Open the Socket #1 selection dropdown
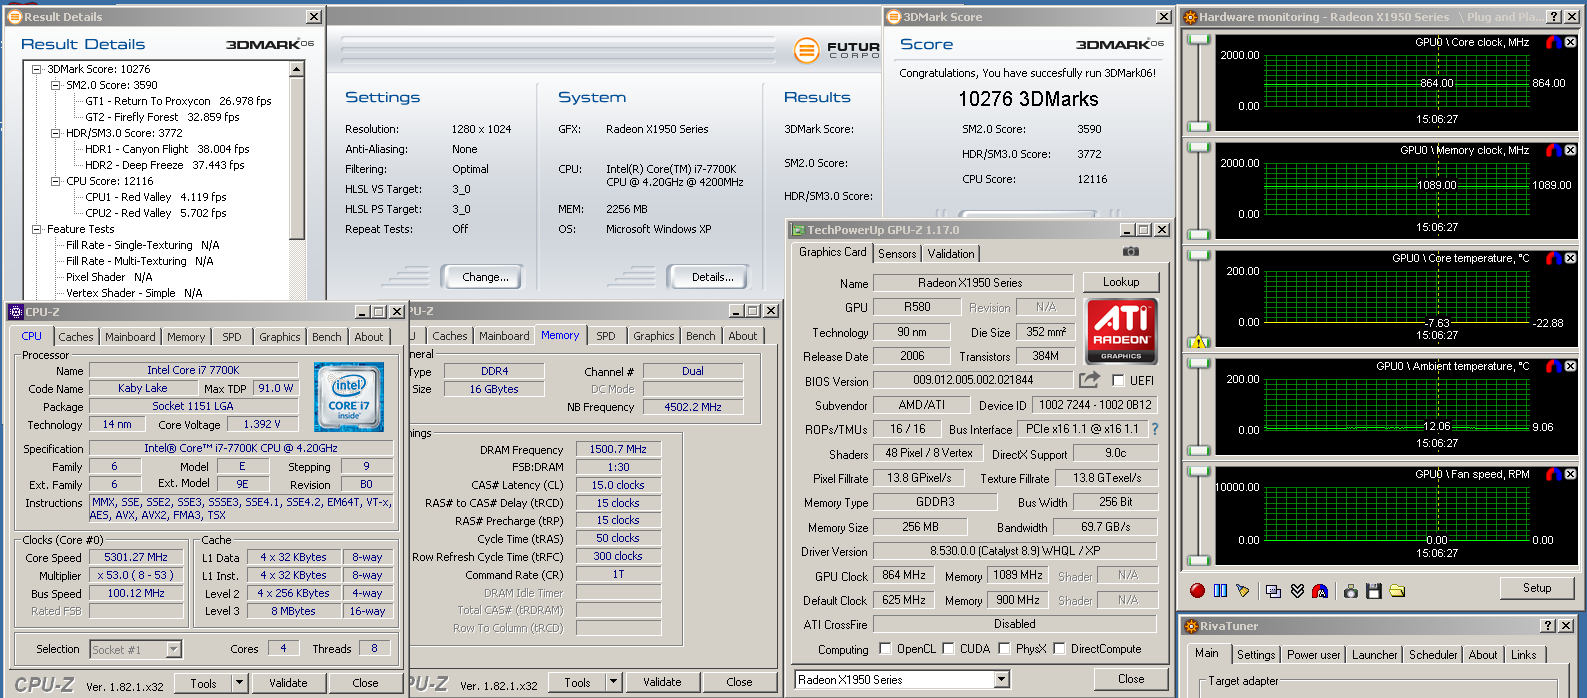Image resolution: width=1587 pixels, height=698 pixels. point(173,650)
